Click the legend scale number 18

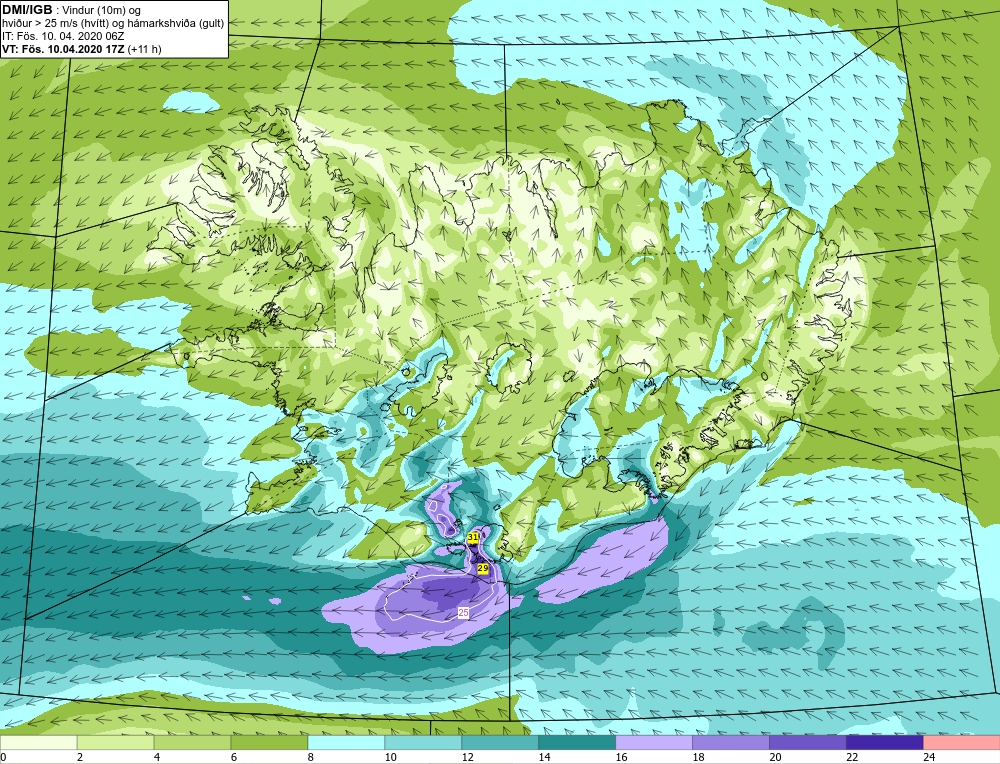pos(698,757)
